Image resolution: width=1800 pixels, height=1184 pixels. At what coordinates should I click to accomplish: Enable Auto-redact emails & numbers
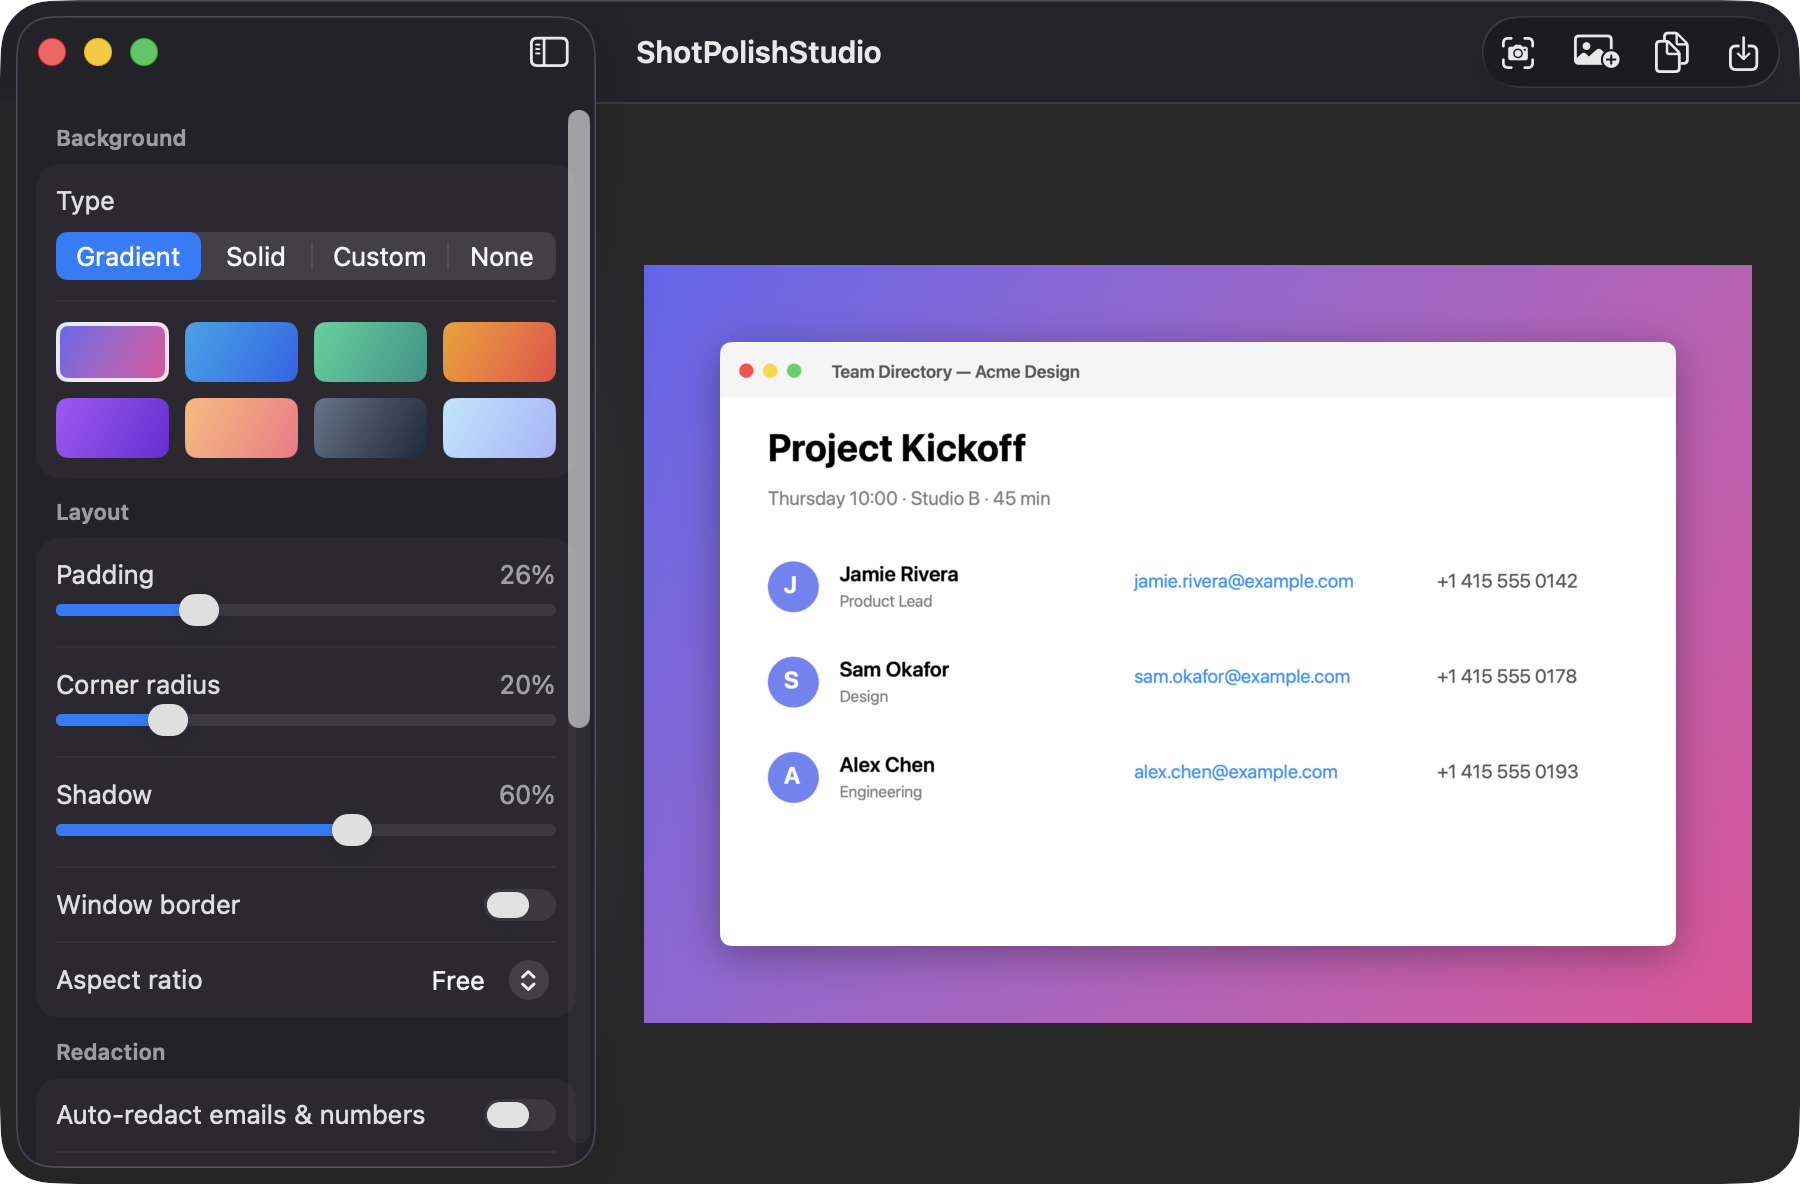[520, 1115]
